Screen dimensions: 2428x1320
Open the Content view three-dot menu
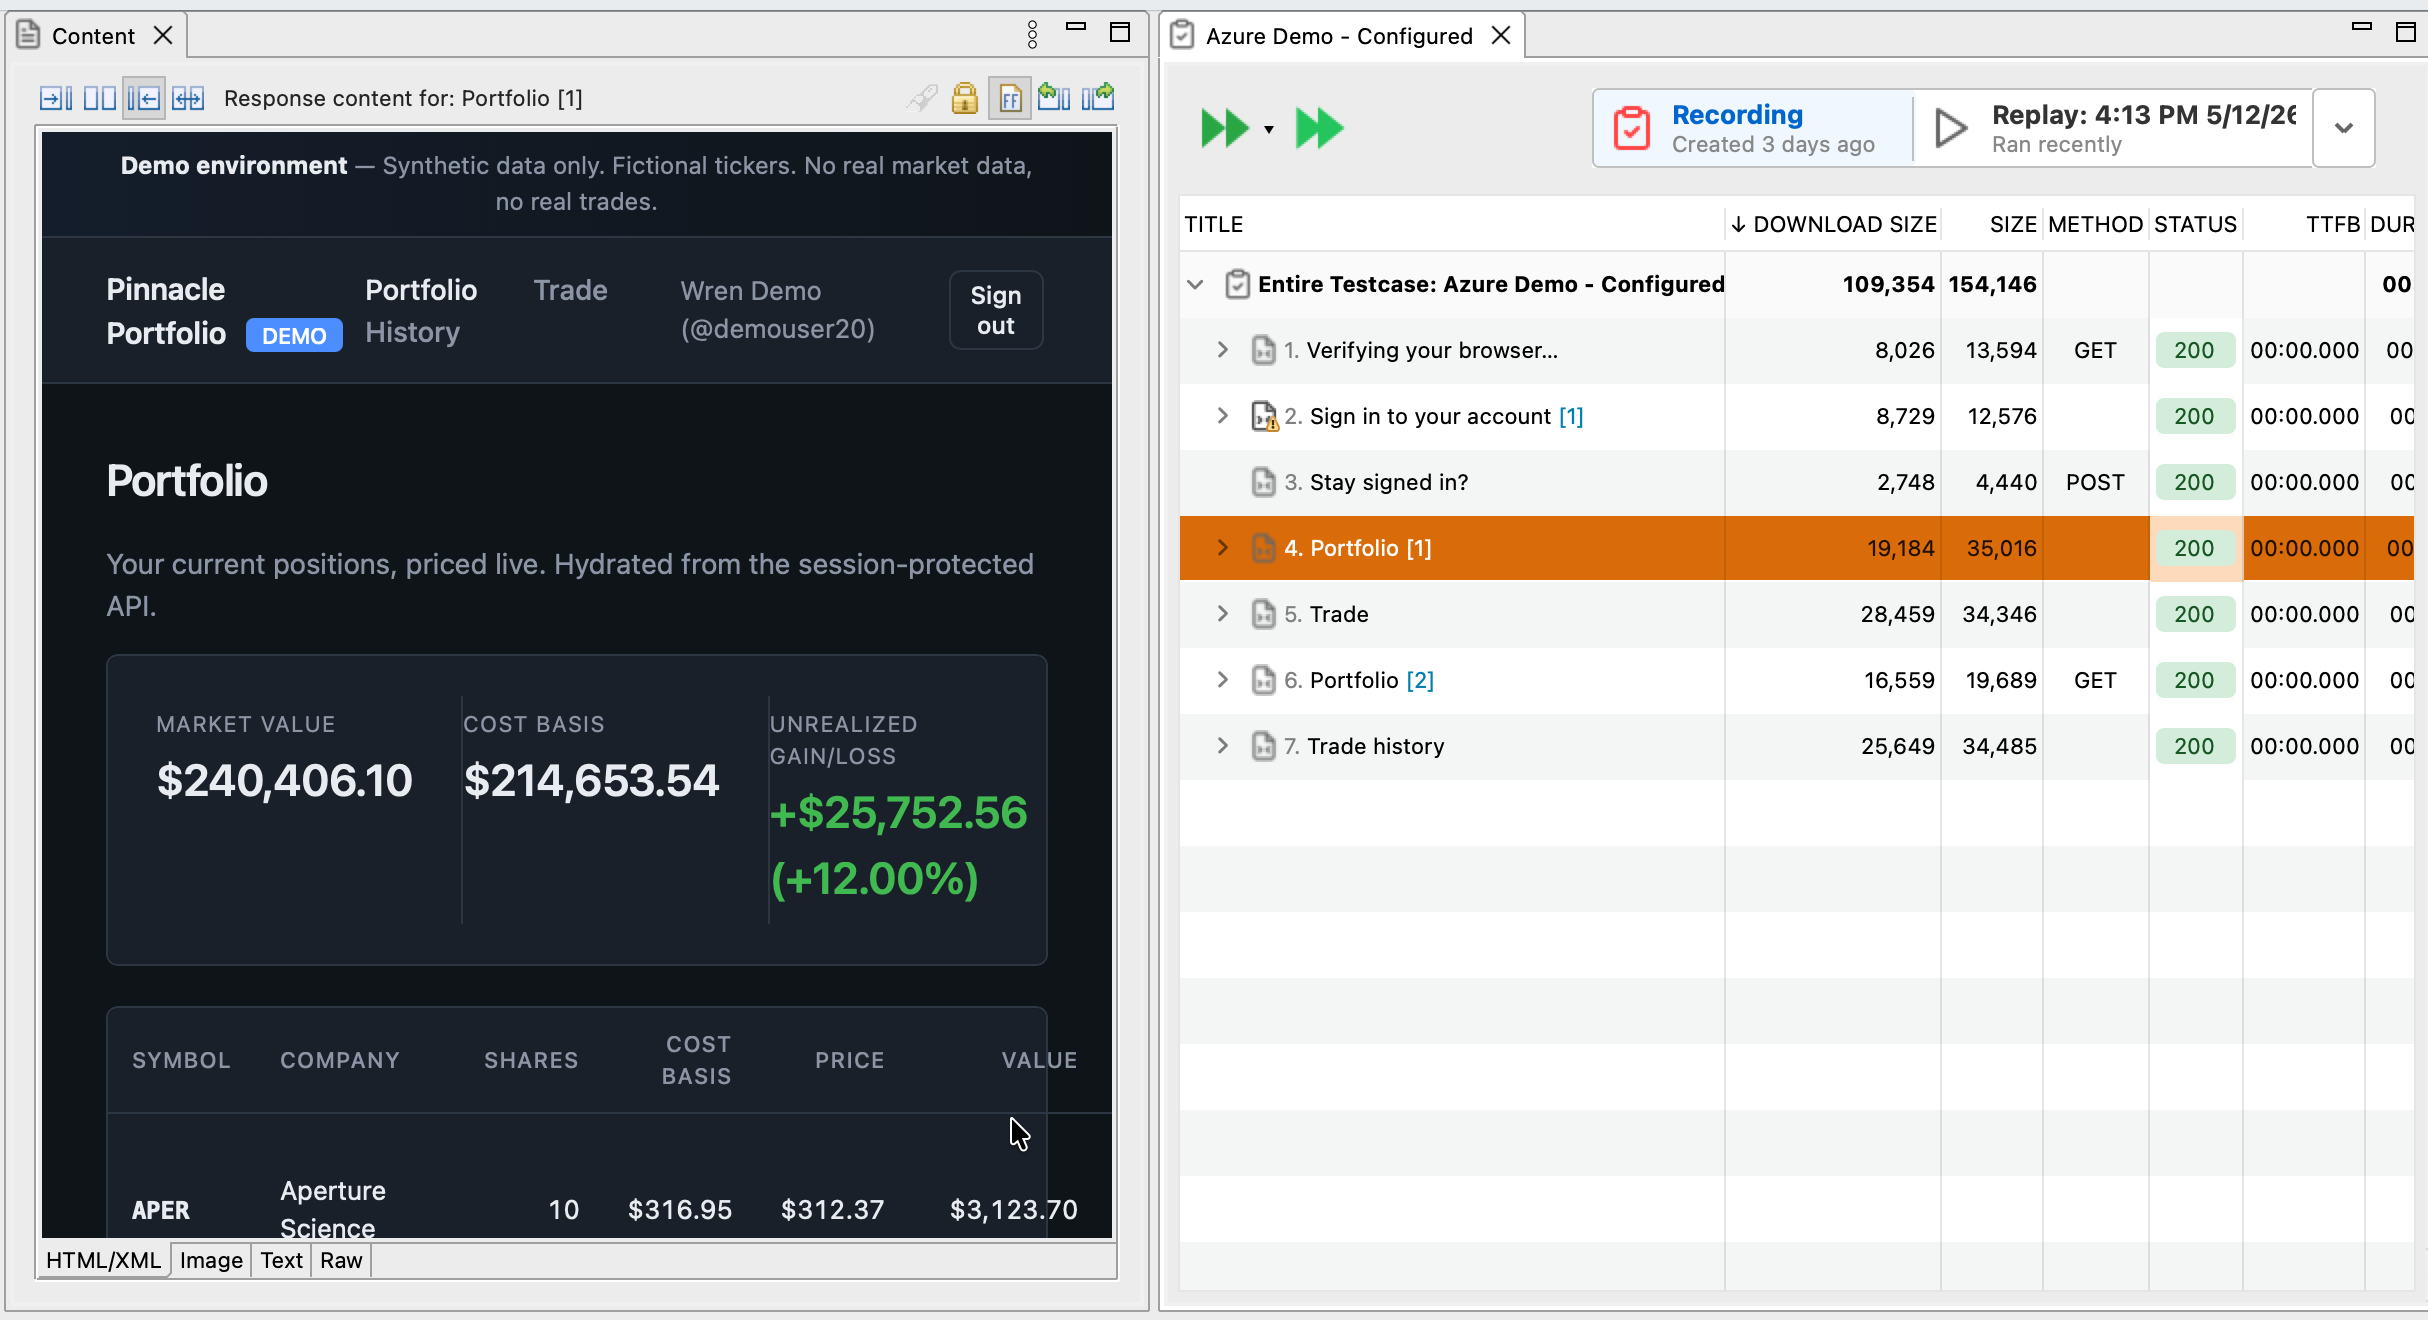coord(1033,34)
